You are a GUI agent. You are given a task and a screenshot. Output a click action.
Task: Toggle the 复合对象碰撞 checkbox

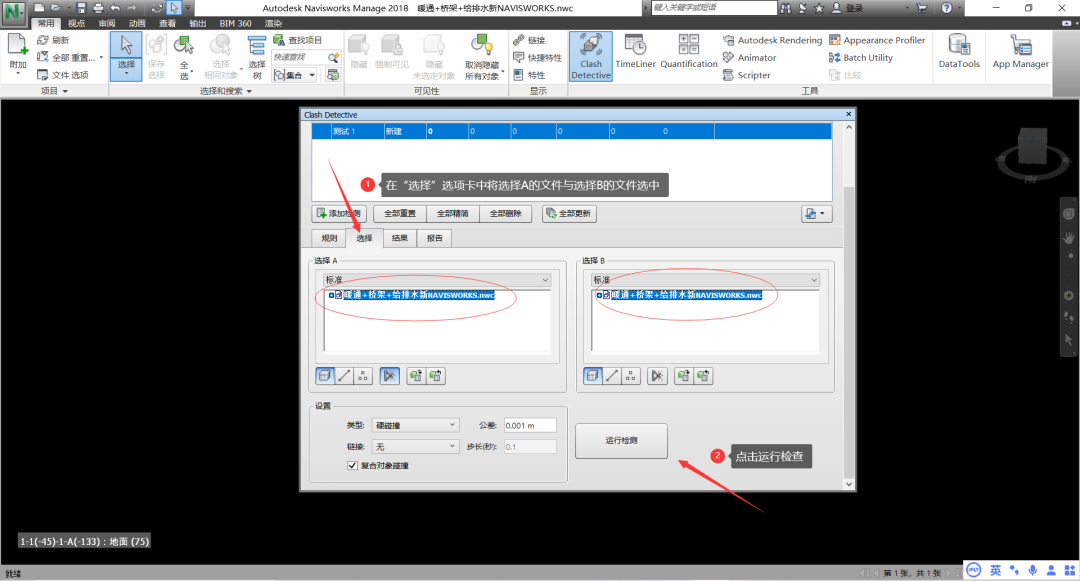pyautogui.click(x=353, y=465)
